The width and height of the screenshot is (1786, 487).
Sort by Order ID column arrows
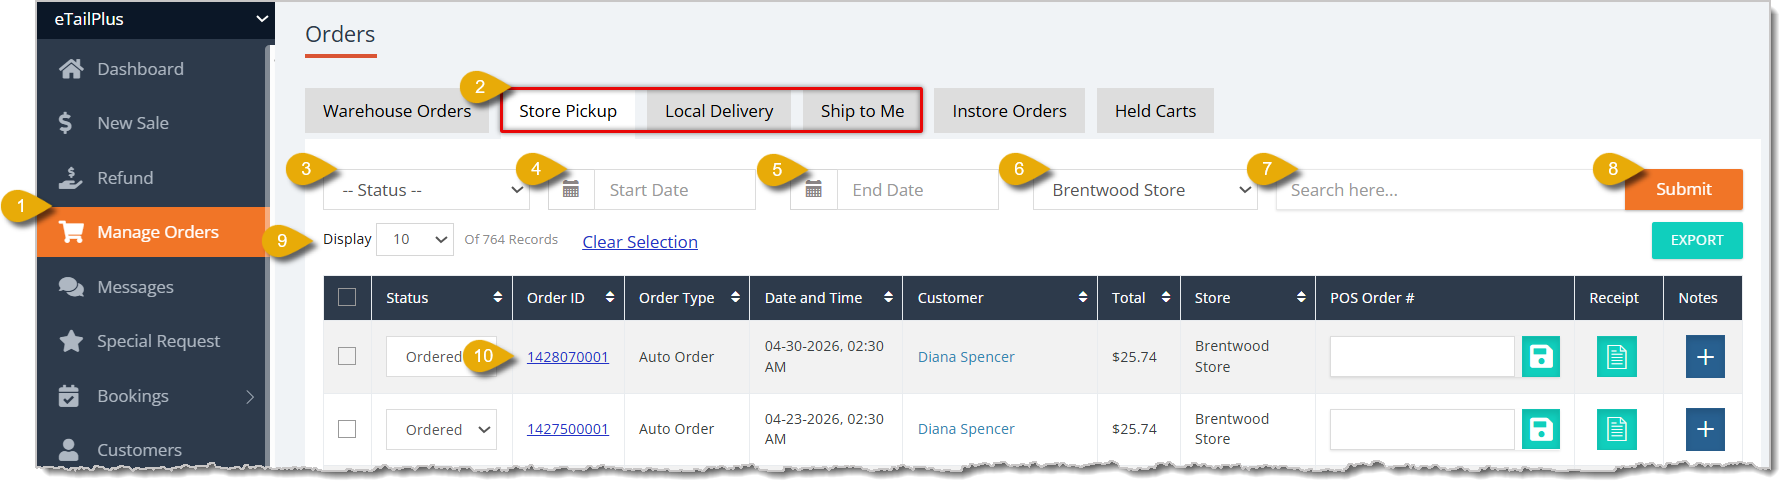610,298
